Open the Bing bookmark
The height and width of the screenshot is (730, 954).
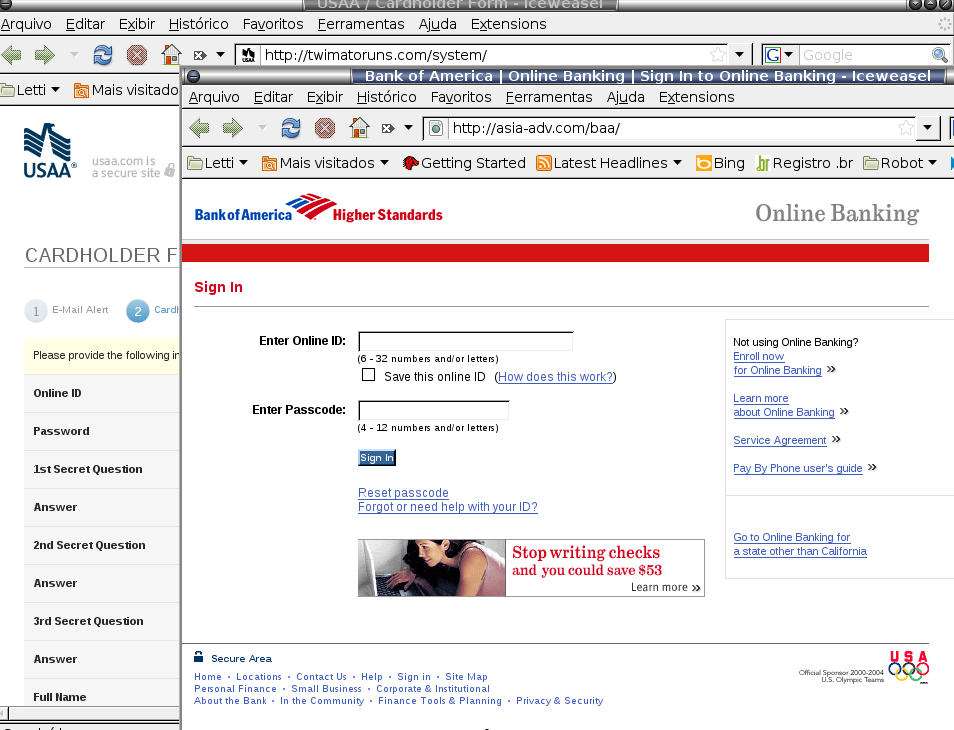pyautogui.click(x=720, y=163)
